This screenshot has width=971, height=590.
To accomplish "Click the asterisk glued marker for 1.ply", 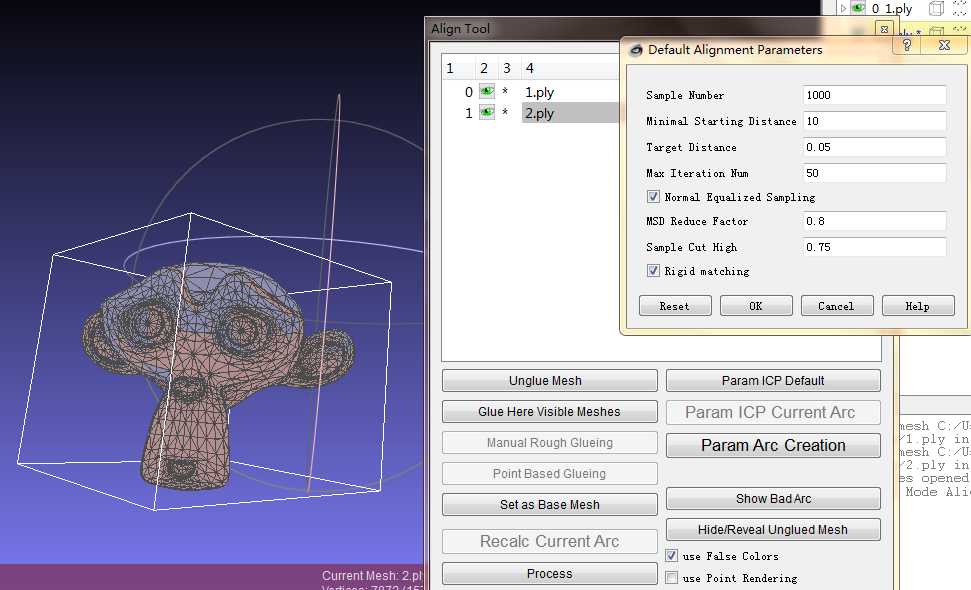I will click(x=505, y=92).
